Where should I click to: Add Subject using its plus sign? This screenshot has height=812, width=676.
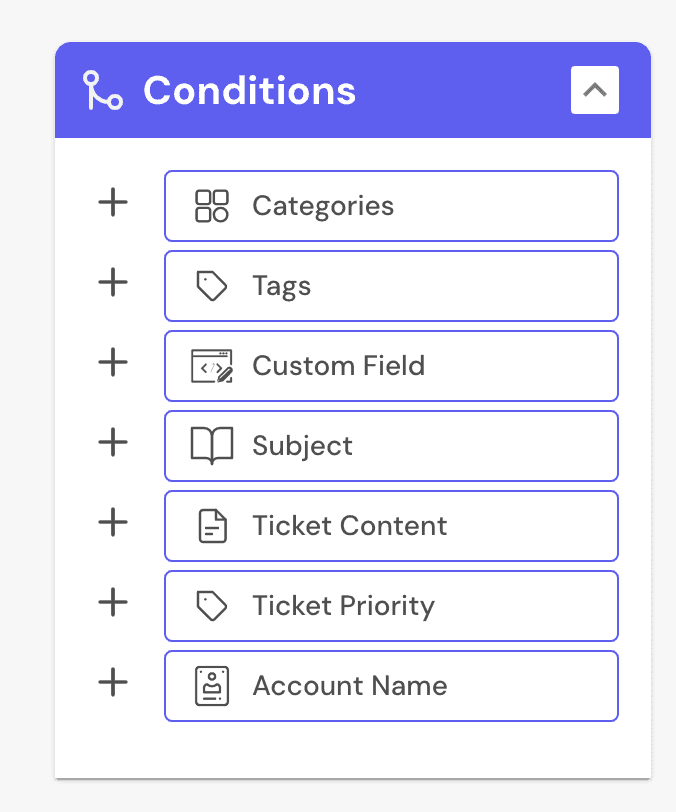coord(113,443)
